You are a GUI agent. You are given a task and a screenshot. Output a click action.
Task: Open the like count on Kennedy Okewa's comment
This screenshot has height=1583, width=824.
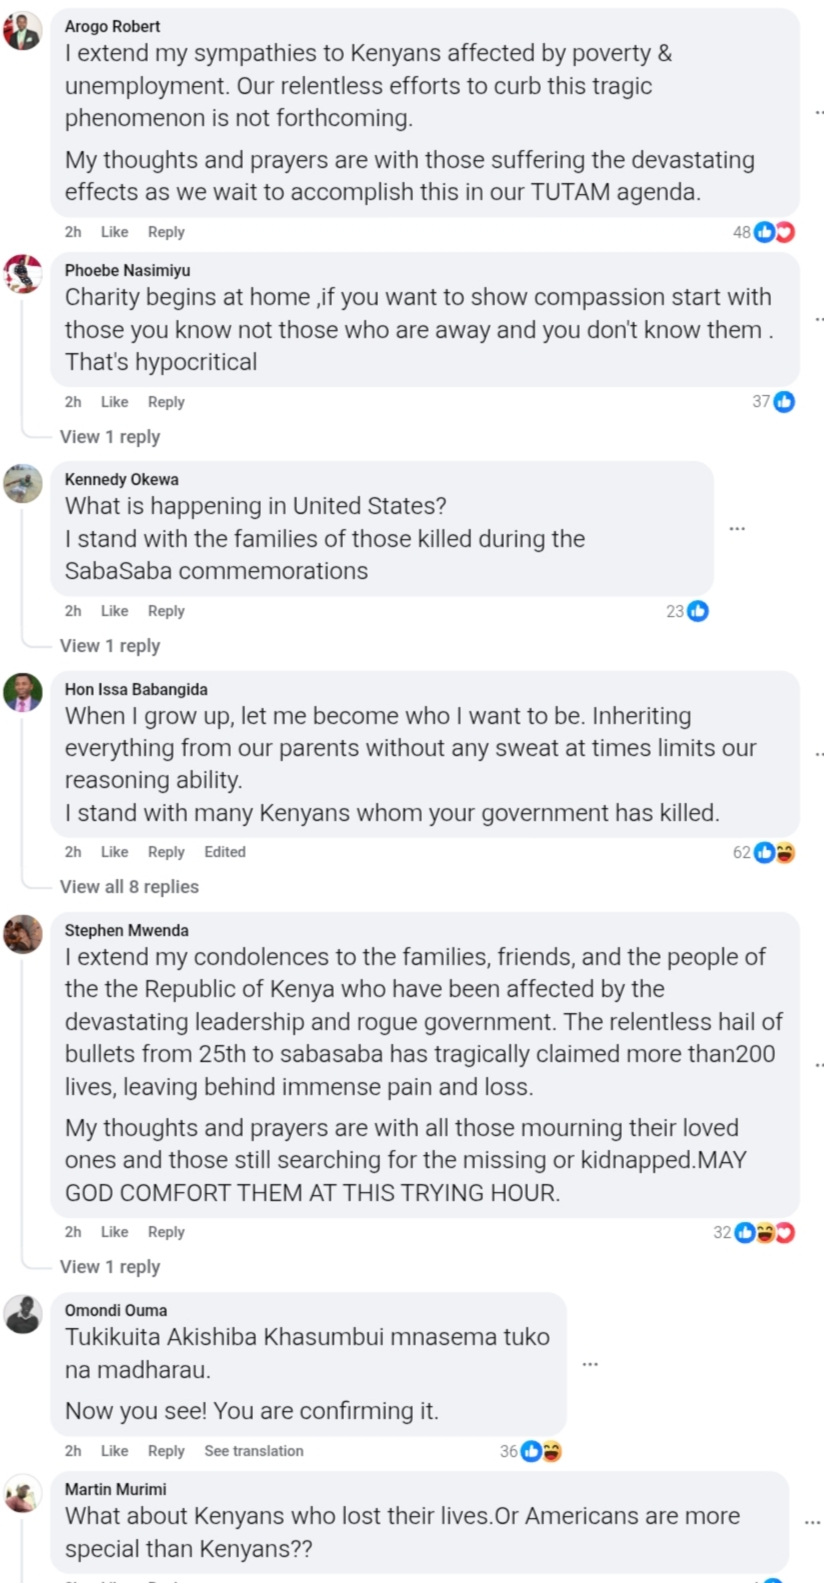click(x=687, y=611)
